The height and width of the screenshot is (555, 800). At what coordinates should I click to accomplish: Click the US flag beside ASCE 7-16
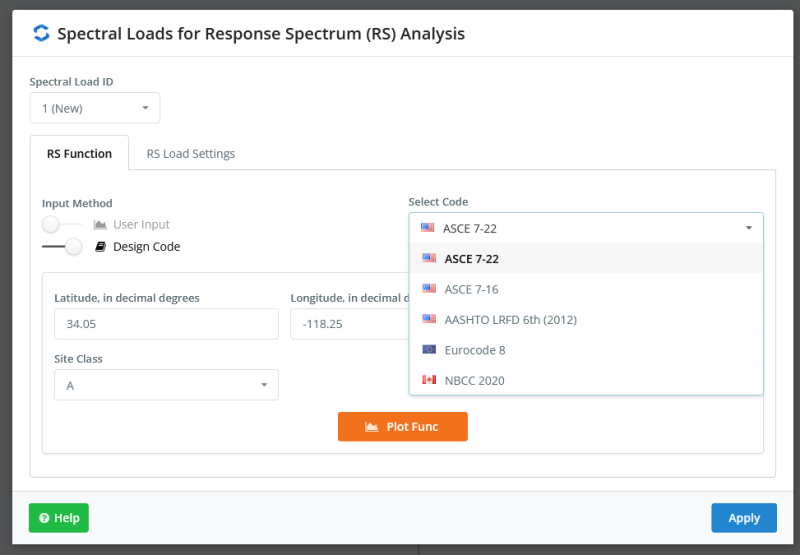(429, 289)
